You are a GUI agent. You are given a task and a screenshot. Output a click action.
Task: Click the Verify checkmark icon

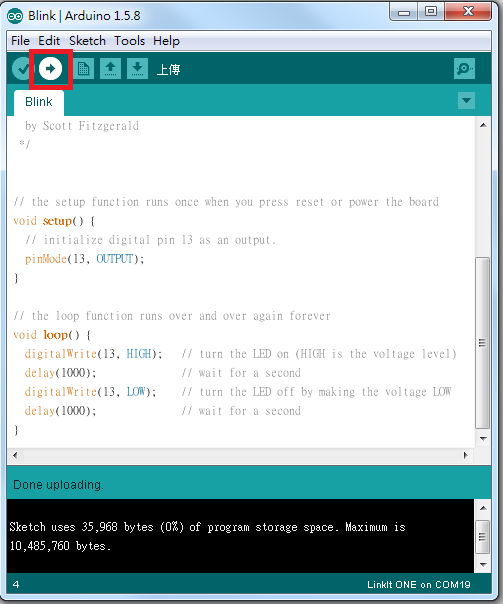(21, 69)
